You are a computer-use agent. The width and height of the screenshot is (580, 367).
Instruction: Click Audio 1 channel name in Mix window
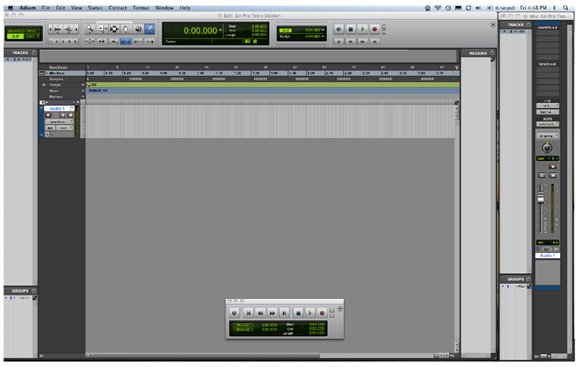pyautogui.click(x=547, y=256)
